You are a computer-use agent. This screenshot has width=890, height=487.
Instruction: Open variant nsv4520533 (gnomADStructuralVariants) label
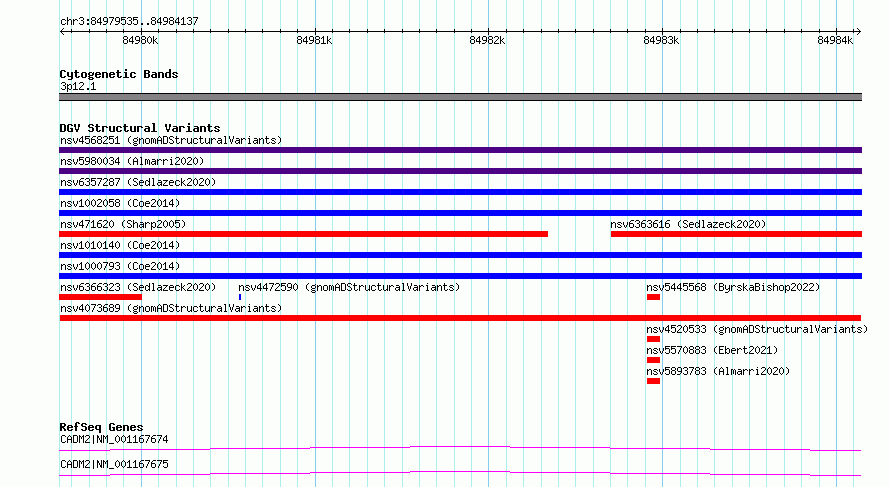point(757,329)
